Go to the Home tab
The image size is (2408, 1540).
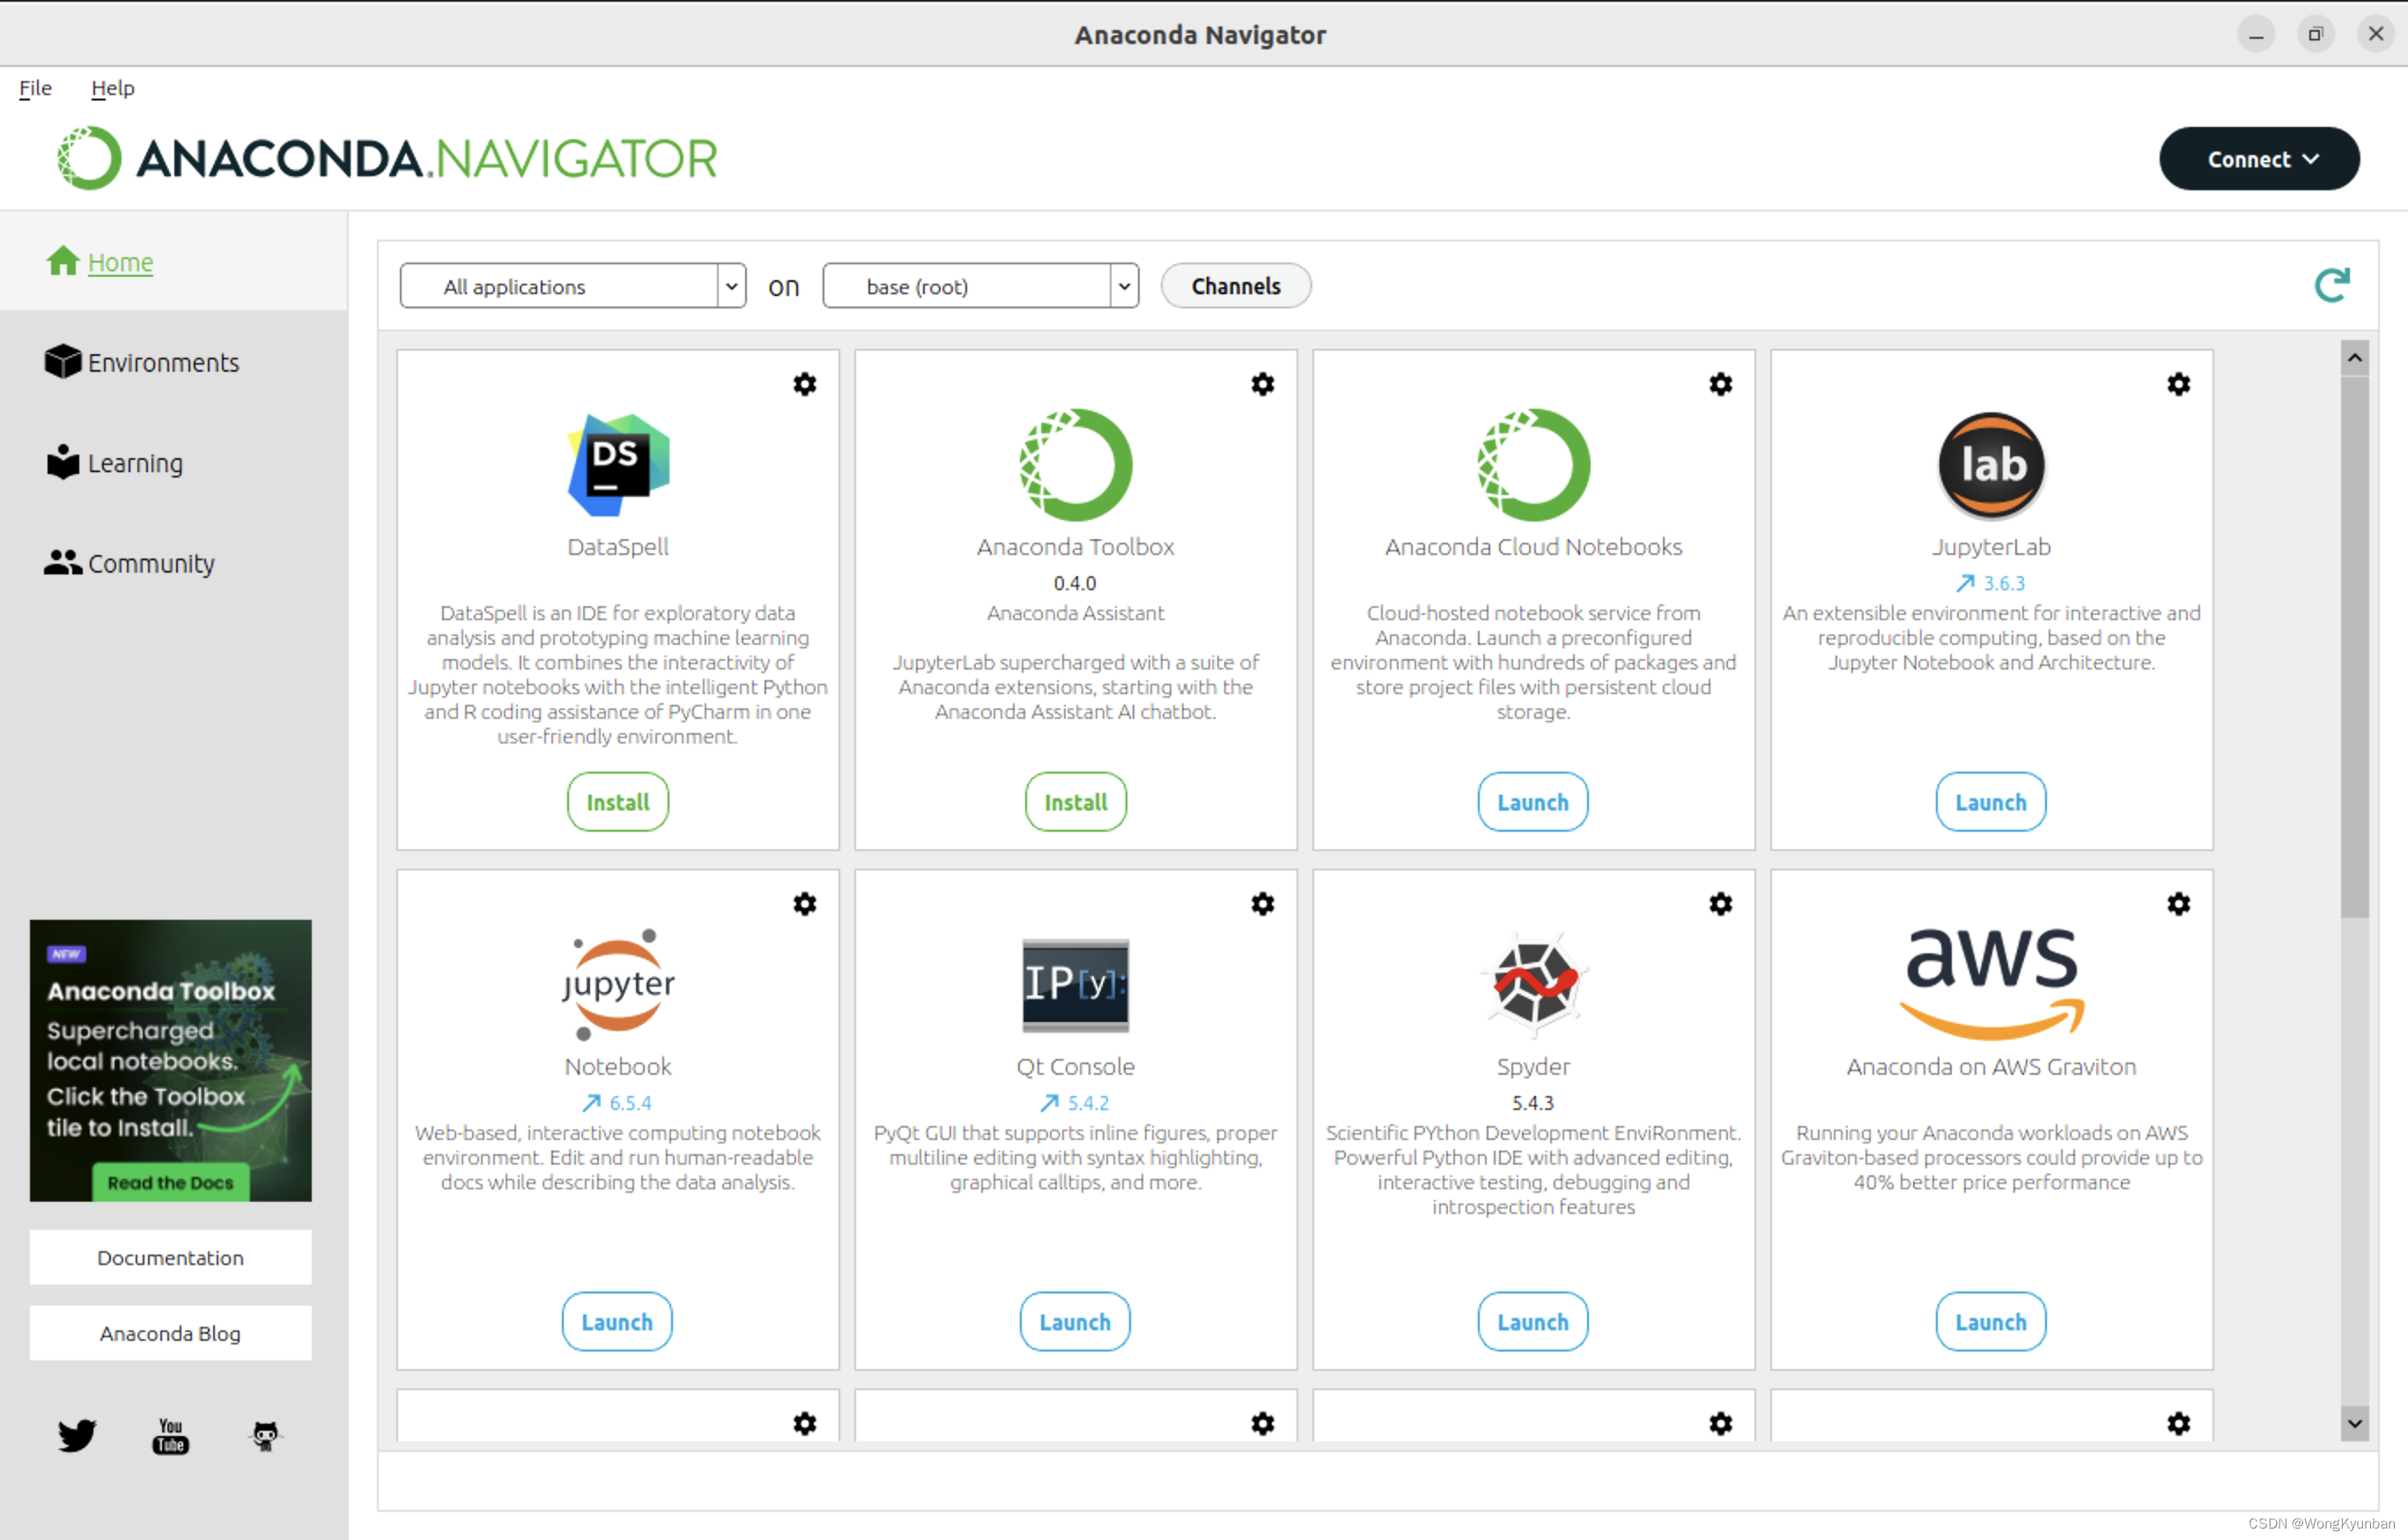(121, 262)
